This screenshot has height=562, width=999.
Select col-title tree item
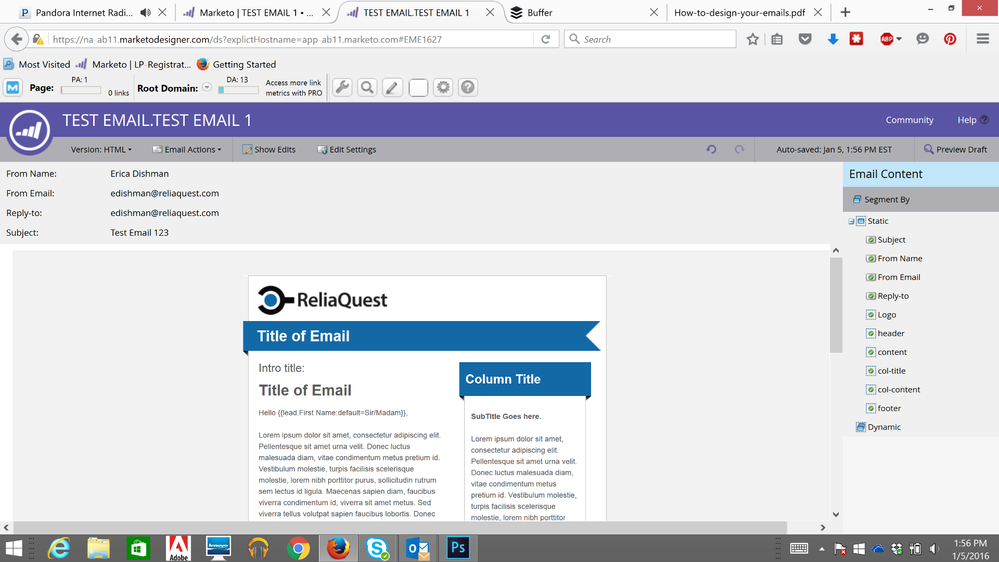[x=891, y=370]
